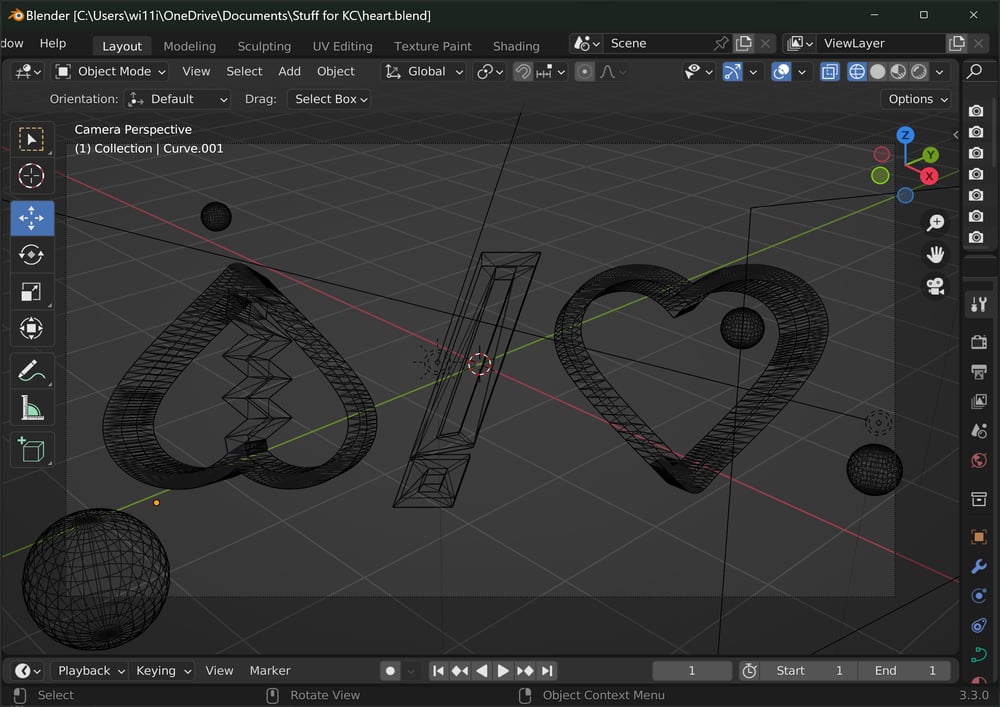Switch to wireframe viewport shading
Screen dimensions: 1000x707
tap(857, 71)
